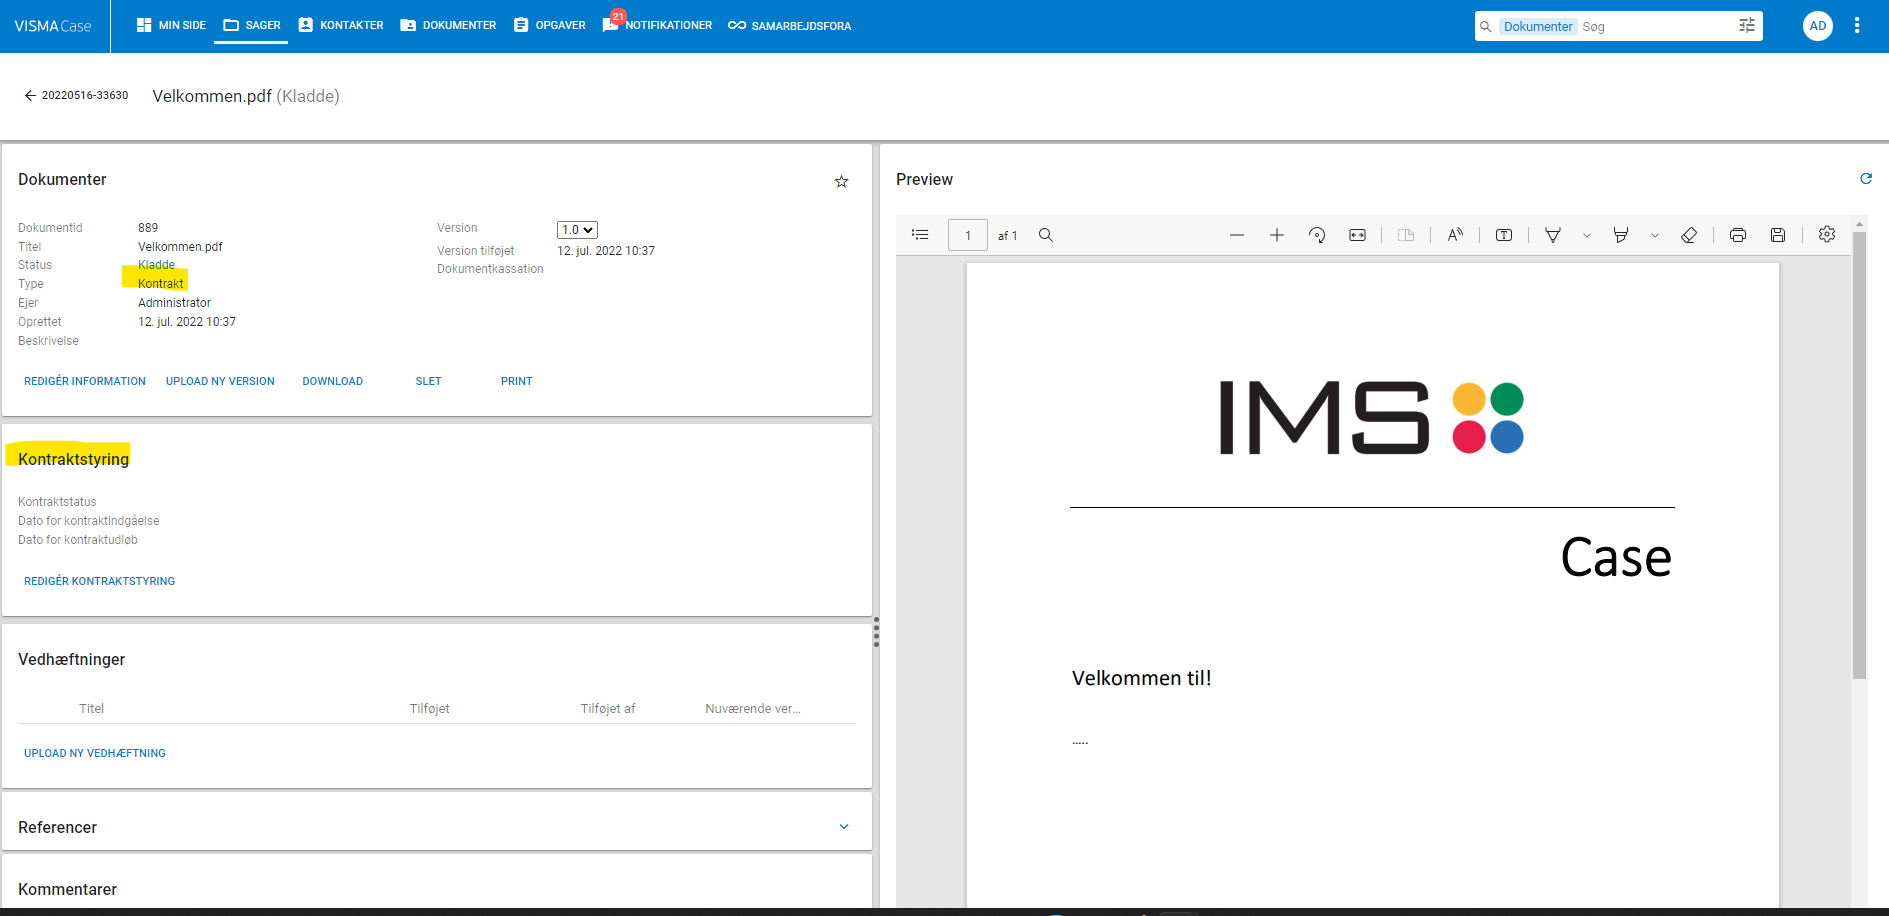This screenshot has width=1889, height=916.
Task: Click Redigér Information
Action: (85, 381)
